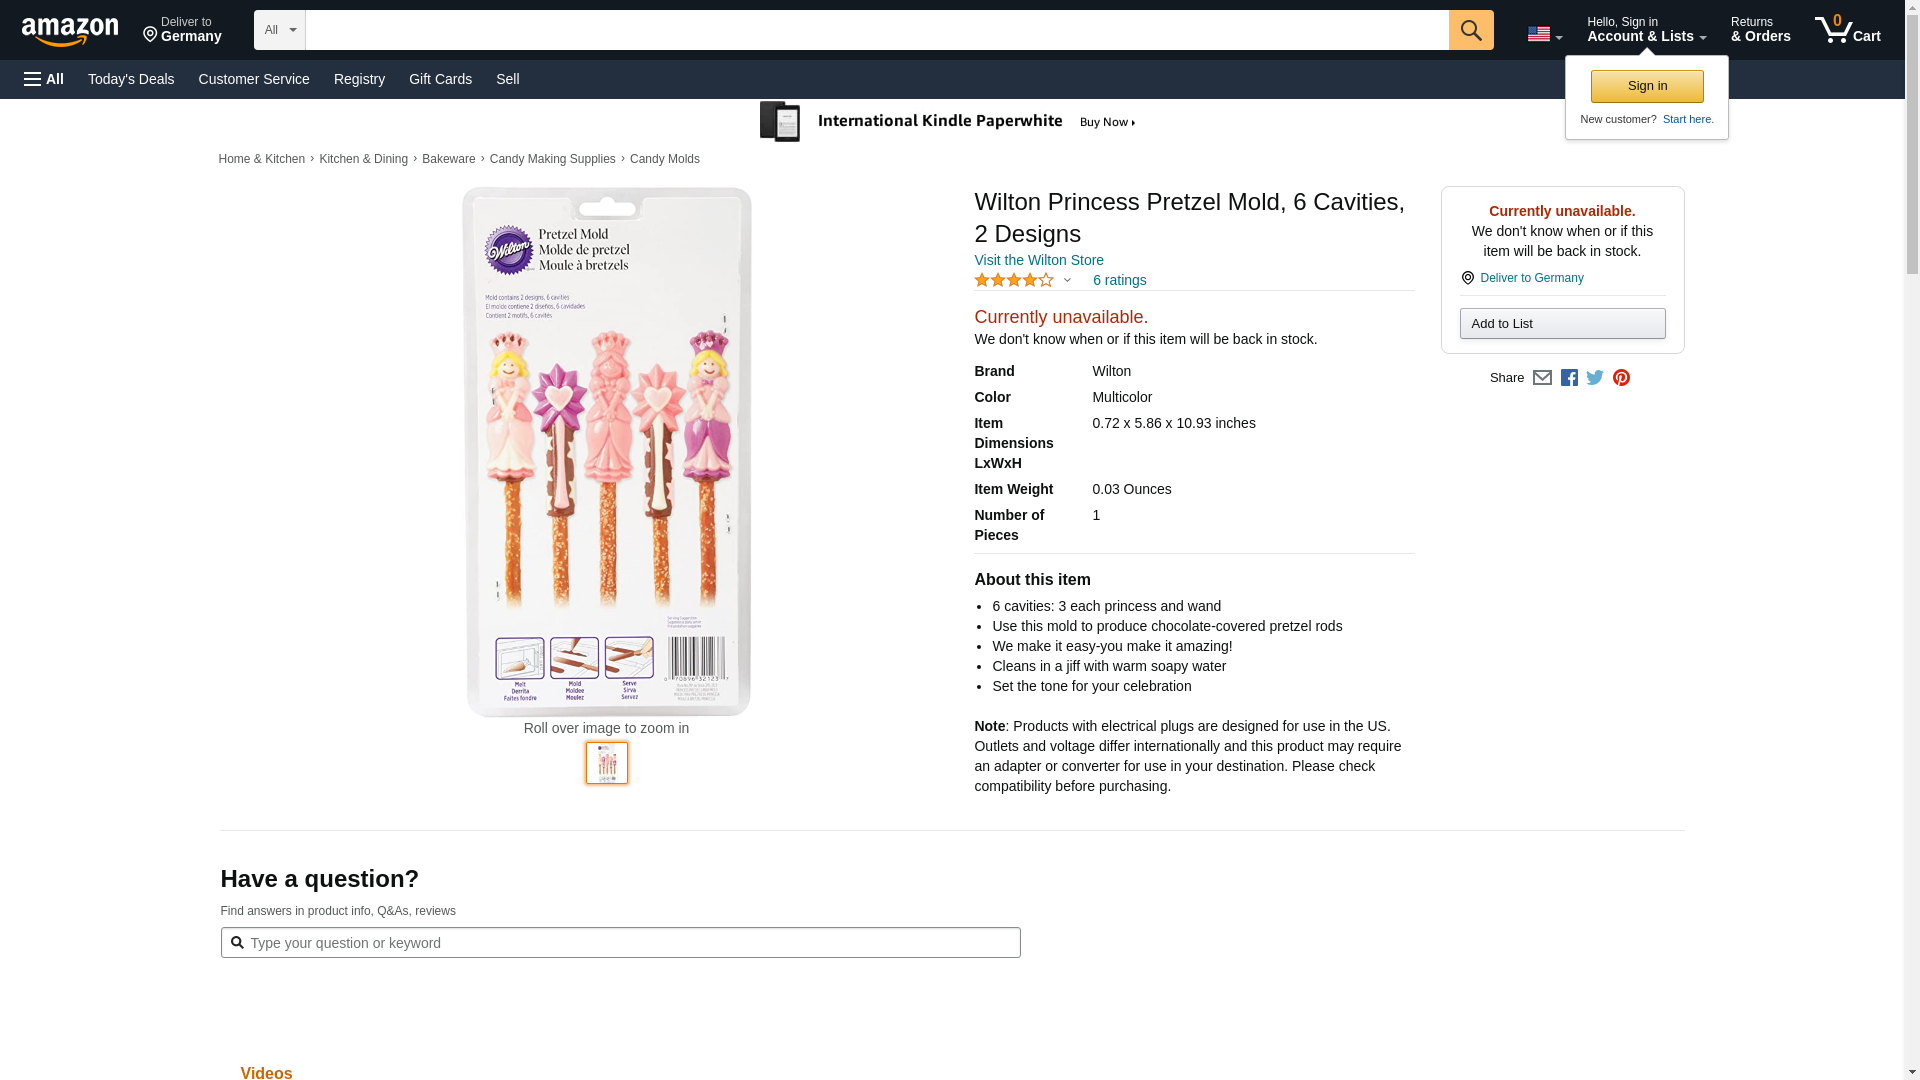Select the pretzel mold image thumbnail
The width and height of the screenshot is (1920, 1080).
[607, 763]
